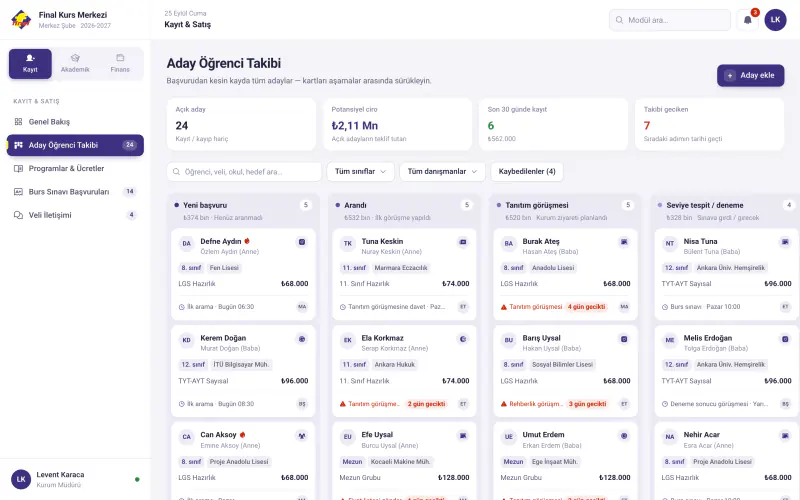Screen dimensions: 800x500
Task: Open Burs Sınavı Başvuruları in sidebar
Action: pos(75,192)
